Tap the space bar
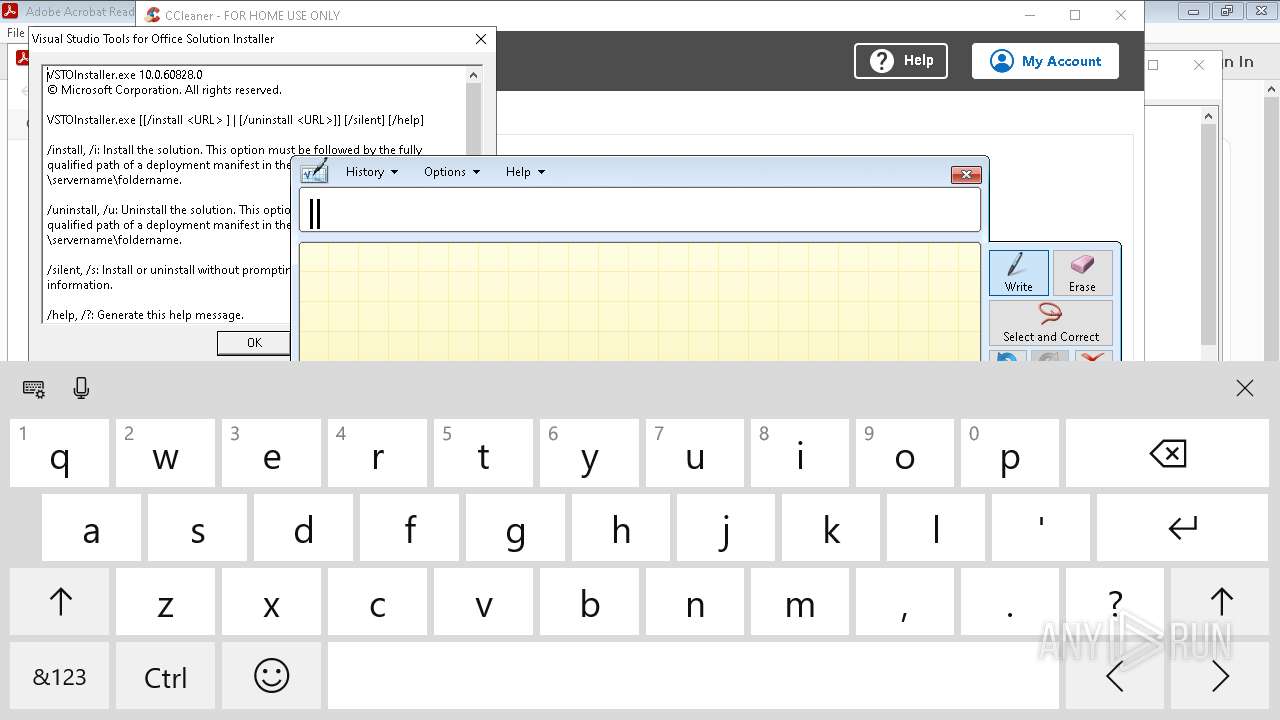This screenshot has width=1280, height=720. (x=693, y=676)
